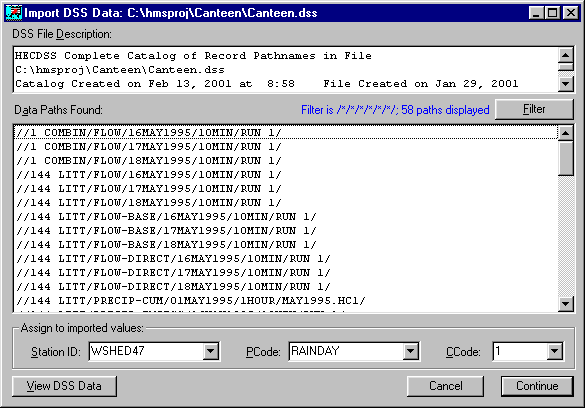Select path 1 COMBIN/FLOW/18MAY1995/10MIN/RUN 1
The image size is (585, 408).
(286, 161)
